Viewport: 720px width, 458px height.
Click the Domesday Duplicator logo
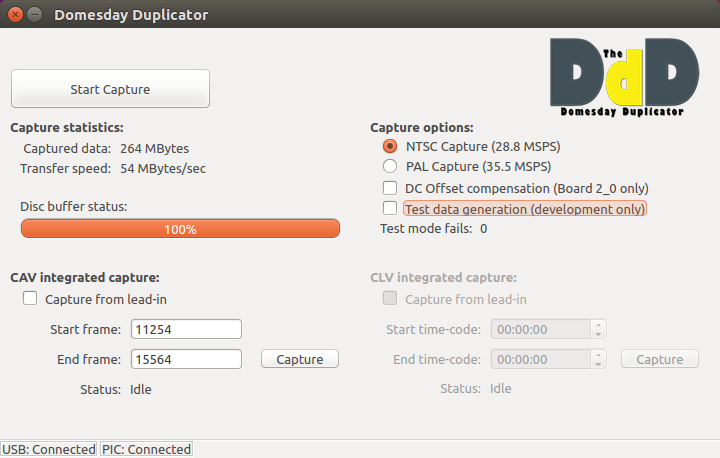click(624, 77)
